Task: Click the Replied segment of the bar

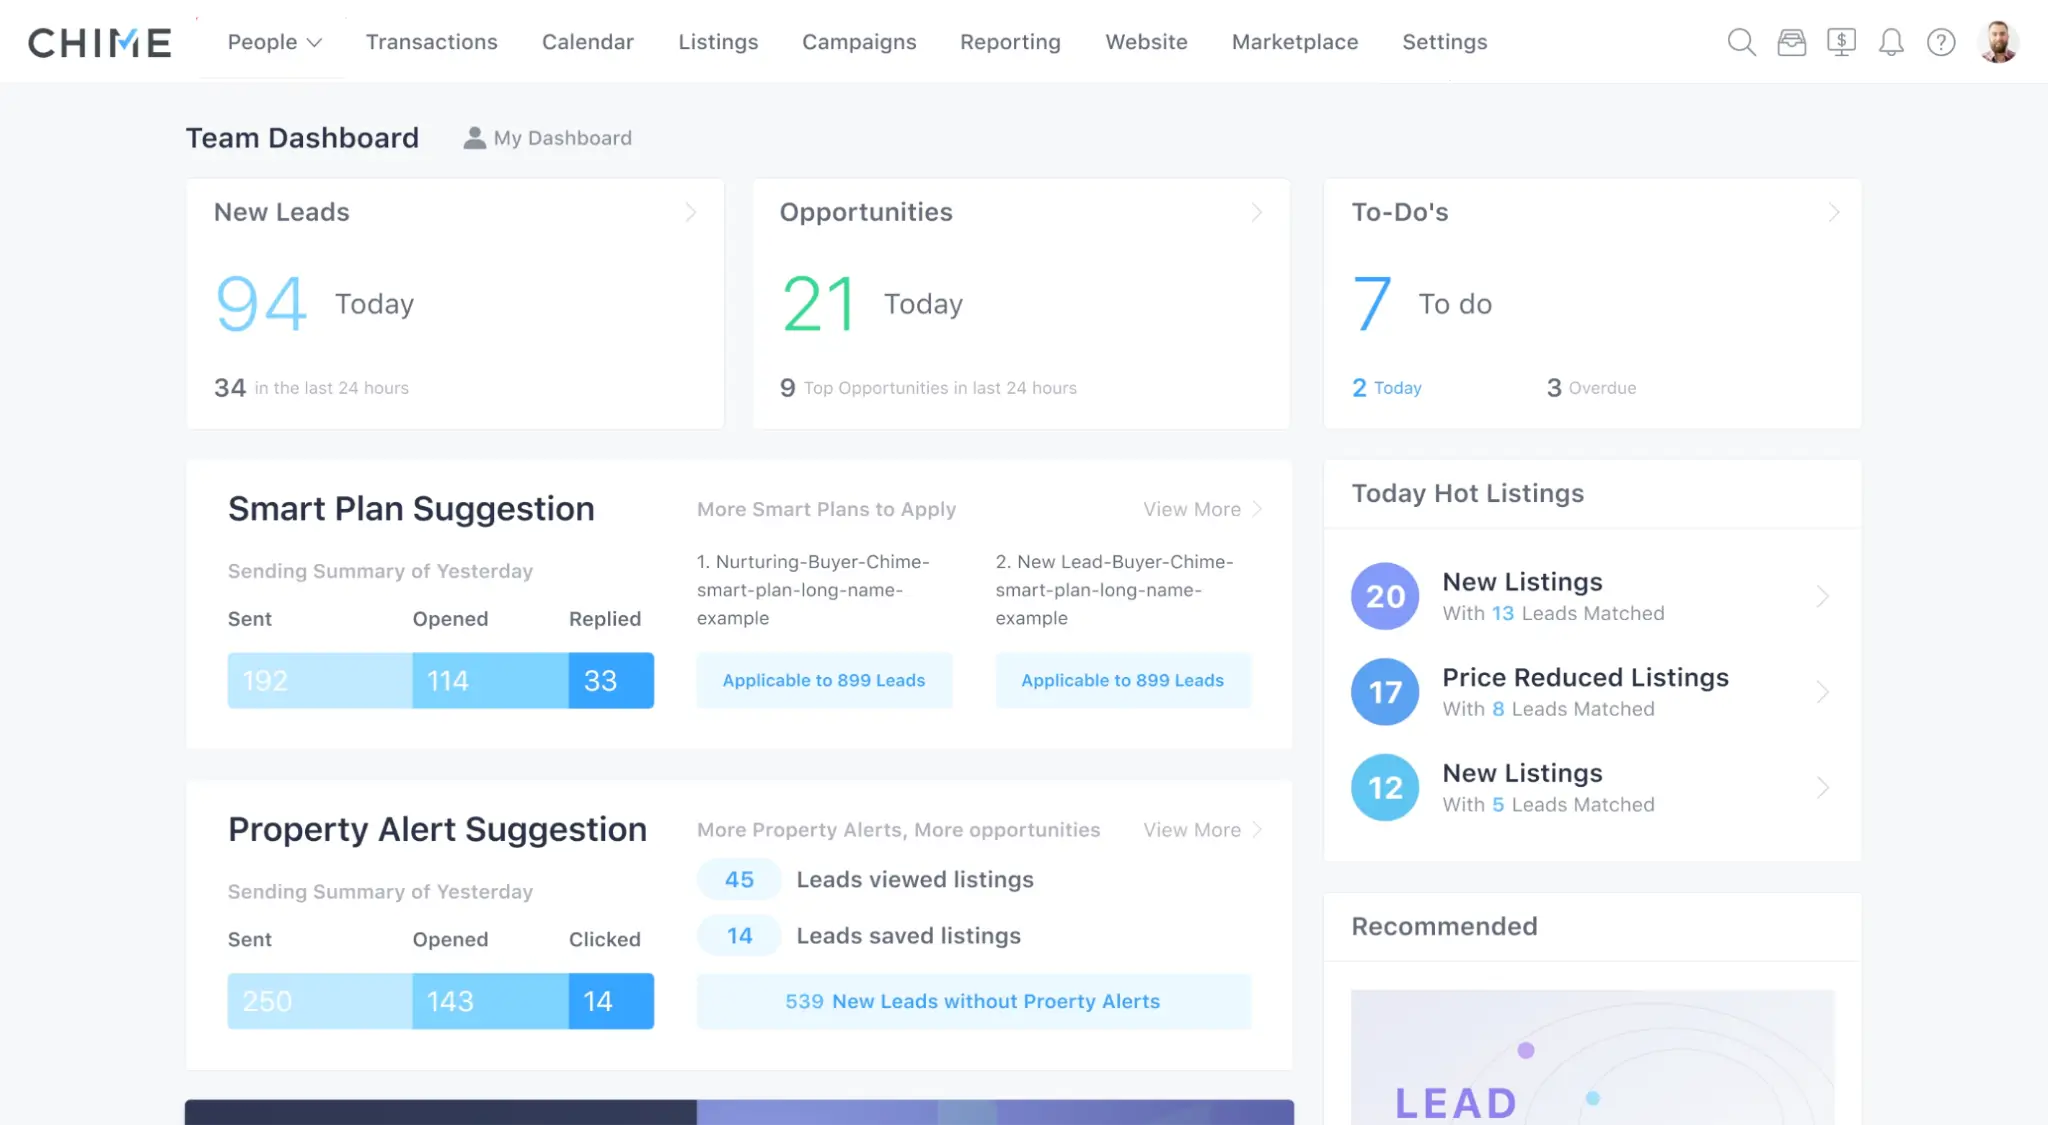Action: point(610,680)
